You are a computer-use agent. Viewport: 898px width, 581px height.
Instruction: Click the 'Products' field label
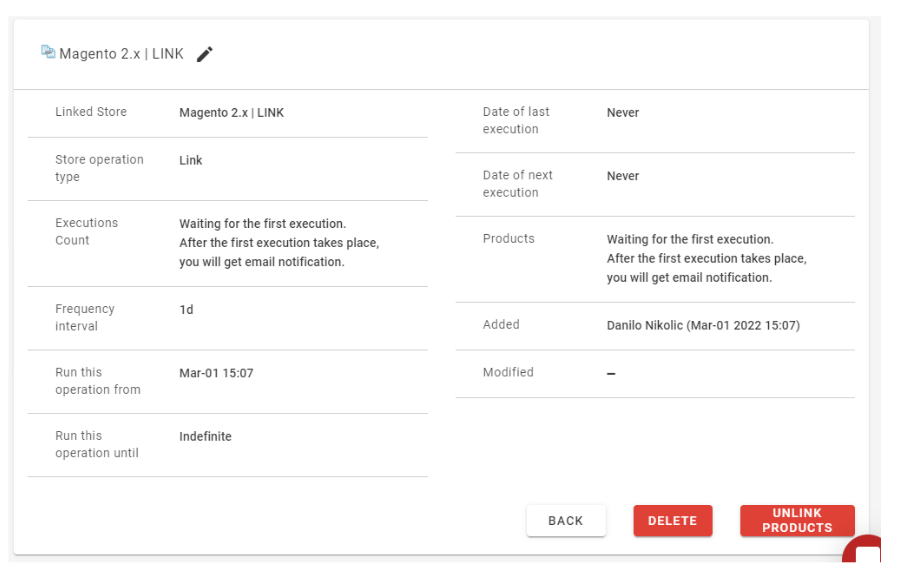pyautogui.click(x=509, y=238)
